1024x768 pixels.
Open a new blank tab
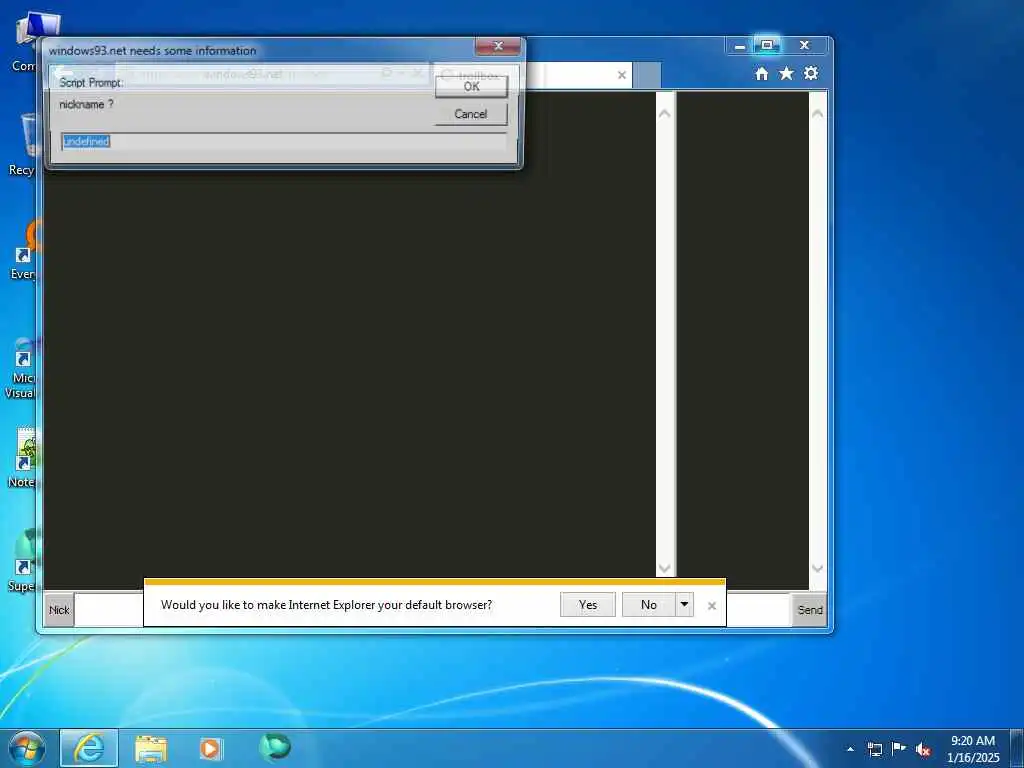(x=647, y=75)
